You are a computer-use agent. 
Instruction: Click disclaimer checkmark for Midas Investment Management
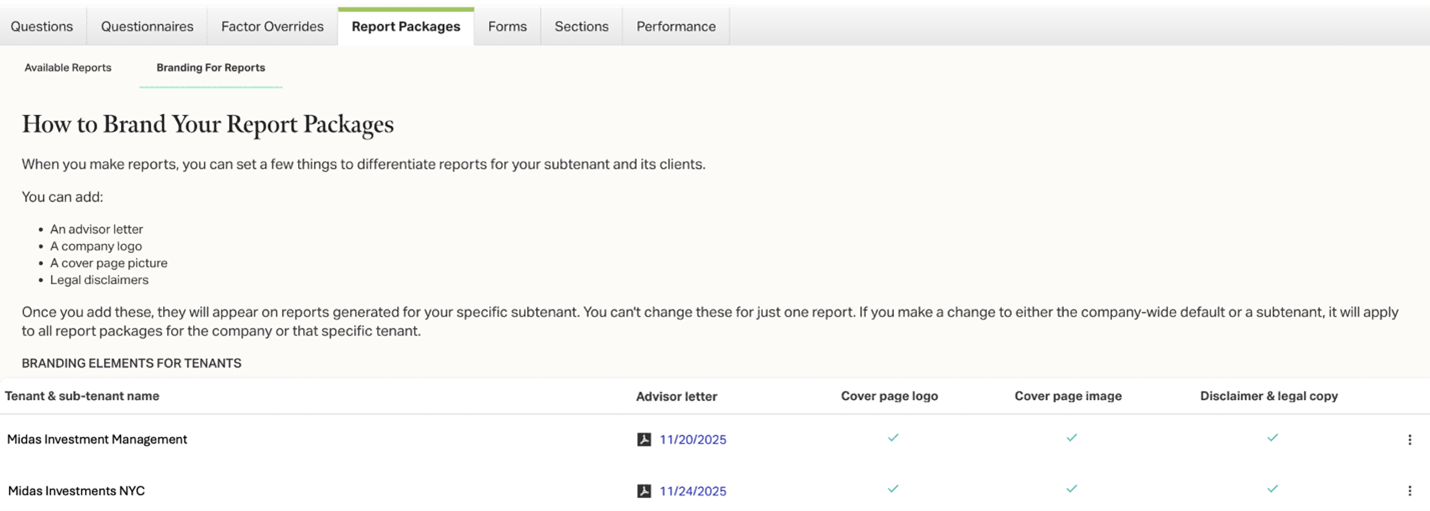point(1272,438)
